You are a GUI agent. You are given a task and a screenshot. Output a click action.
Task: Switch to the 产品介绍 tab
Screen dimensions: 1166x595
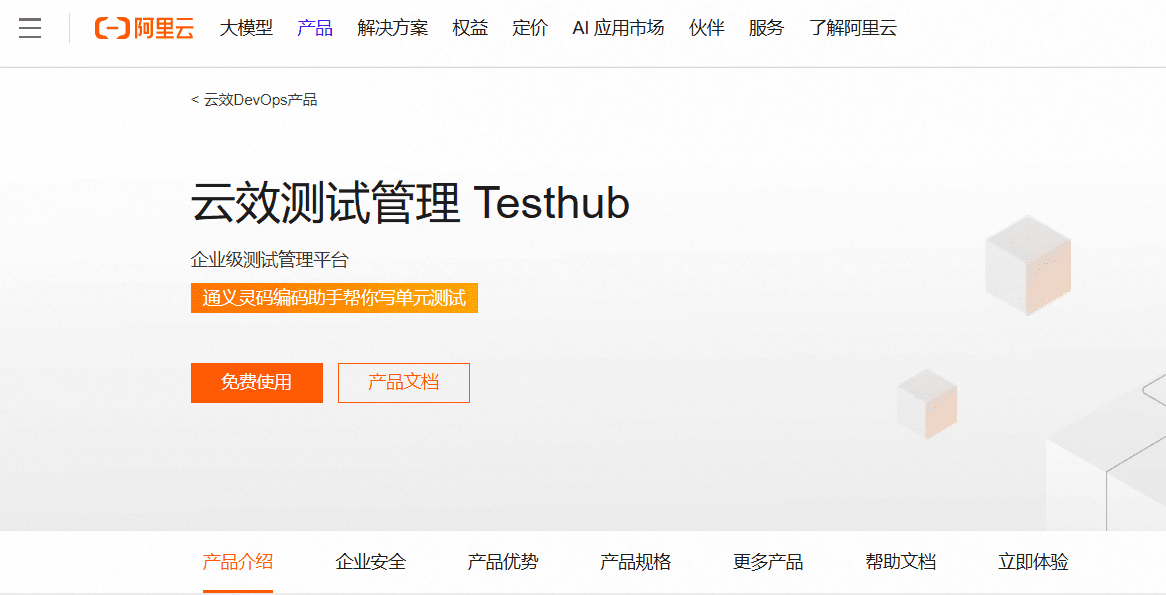(x=238, y=562)
